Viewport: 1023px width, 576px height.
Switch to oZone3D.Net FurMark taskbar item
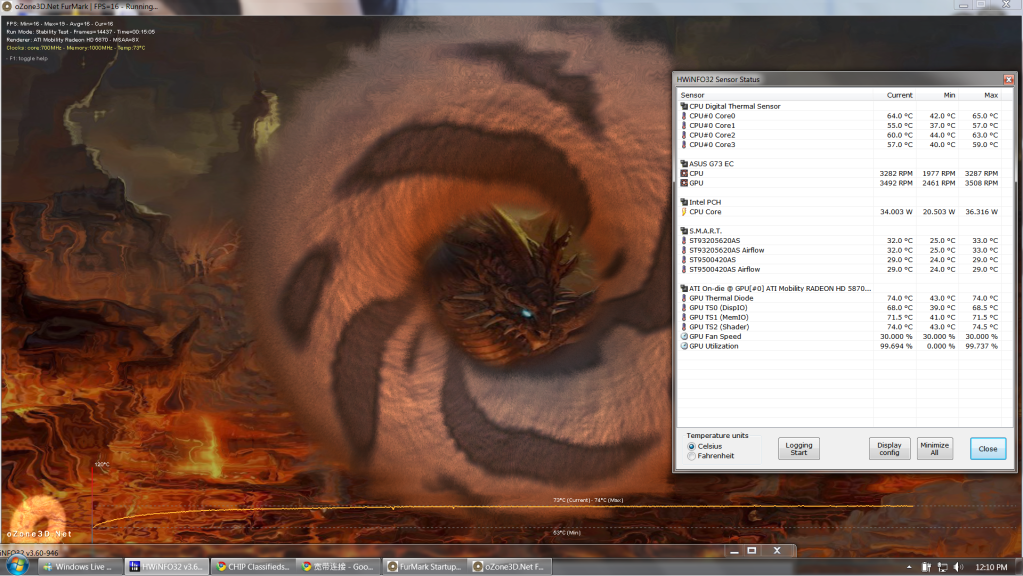[510, 567]
